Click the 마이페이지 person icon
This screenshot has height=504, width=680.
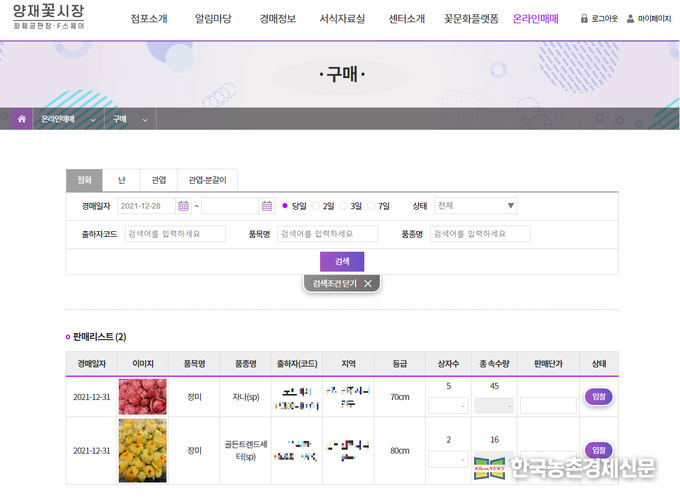(x=631, y=19)
